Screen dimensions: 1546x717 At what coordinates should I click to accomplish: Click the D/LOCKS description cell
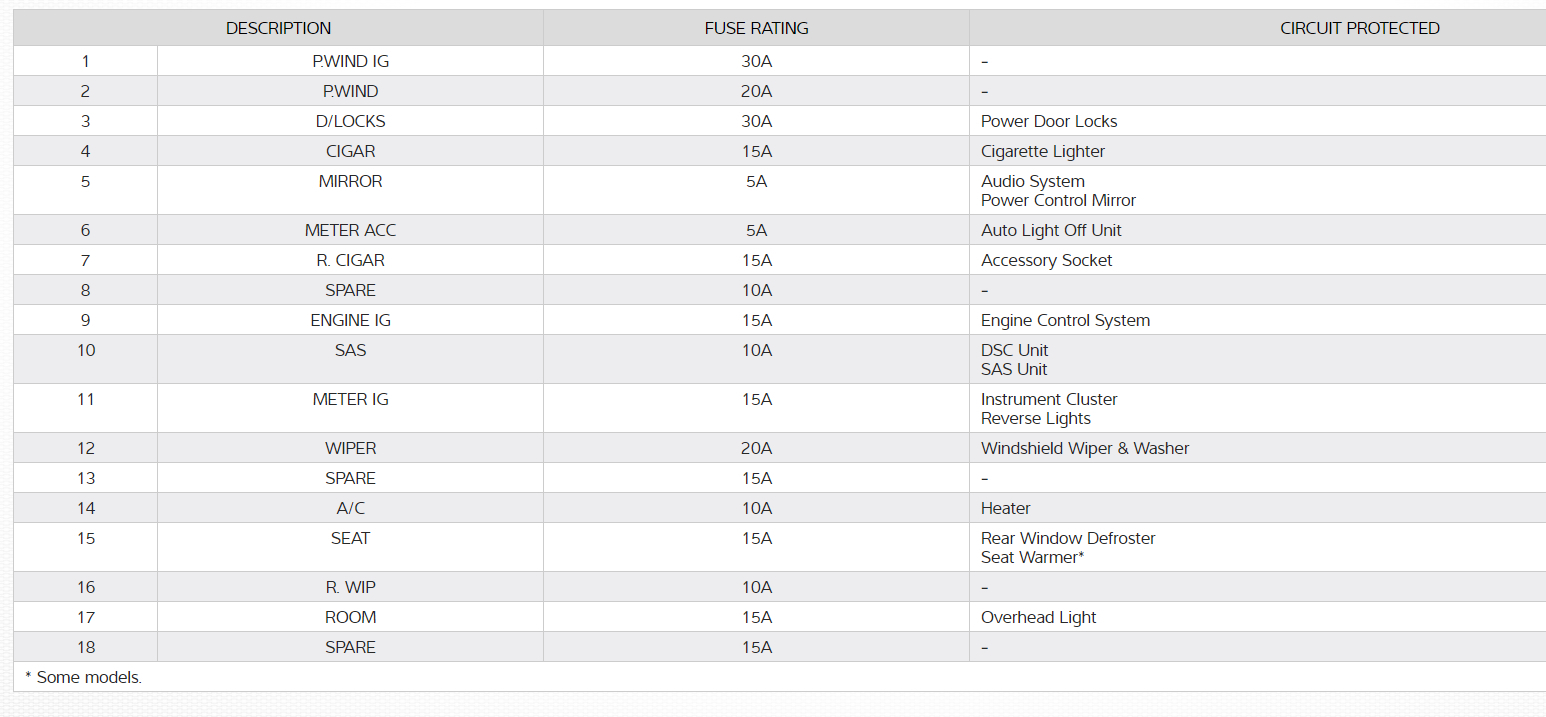[350, 121]
